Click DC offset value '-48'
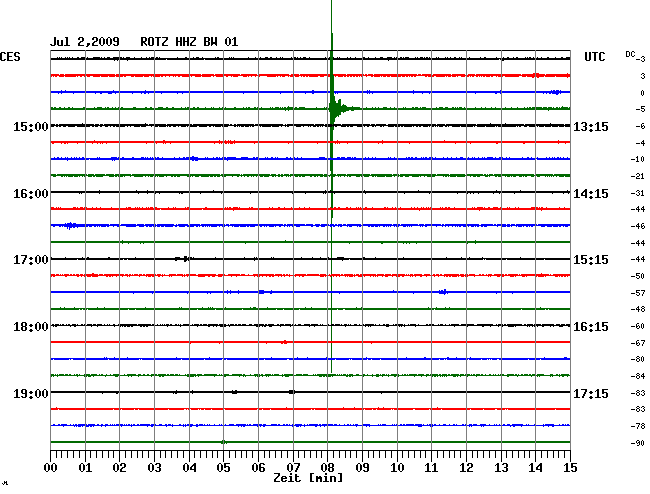650x494 pixels. point(638,309)
